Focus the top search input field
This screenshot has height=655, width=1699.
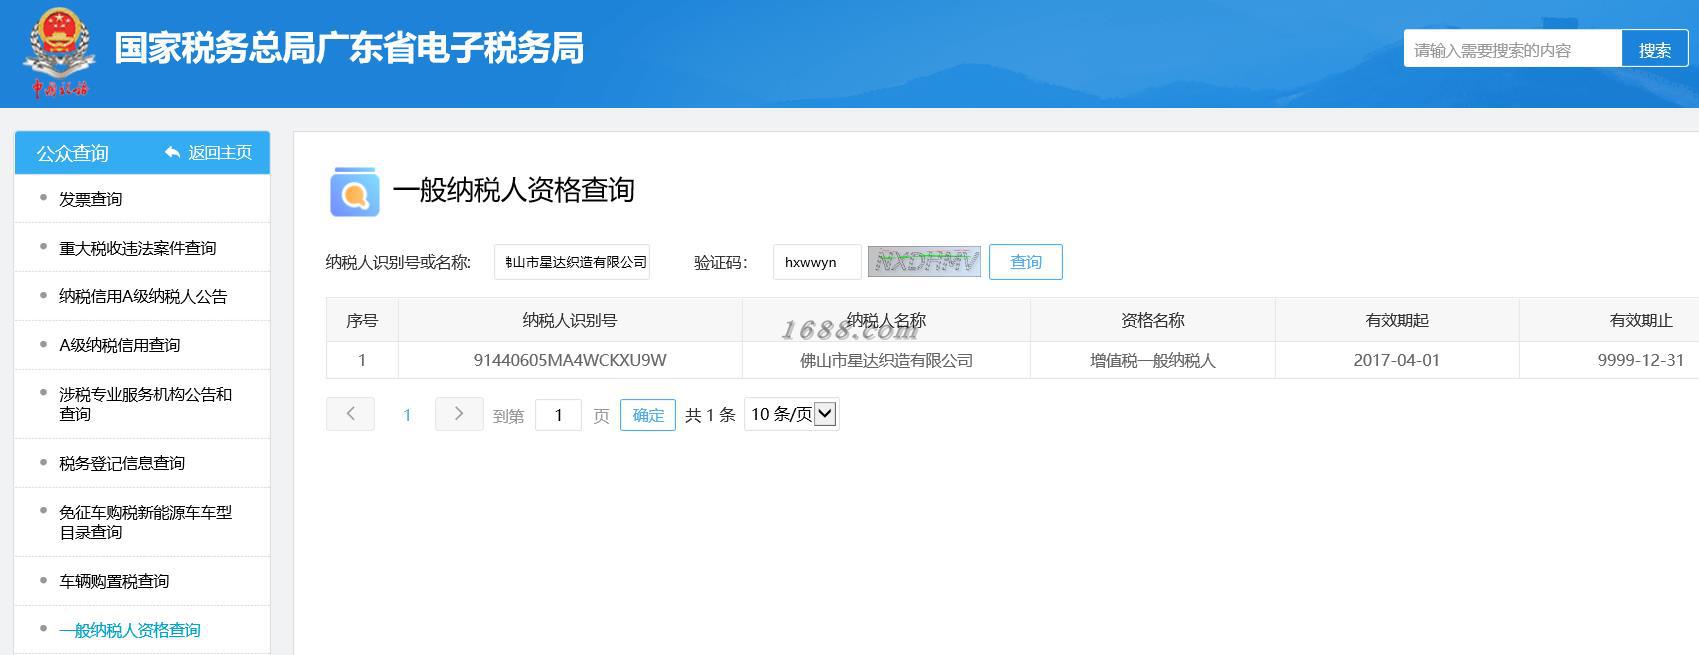point(1512,49)
